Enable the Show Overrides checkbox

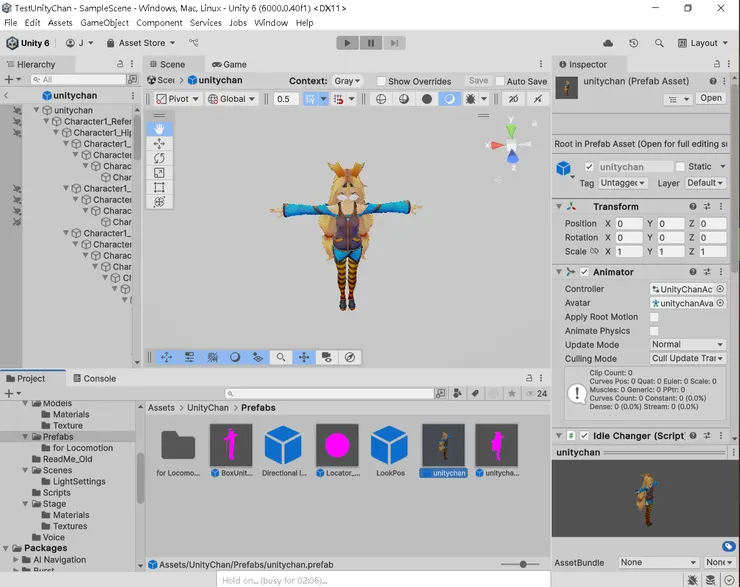[x=381, y=81]
